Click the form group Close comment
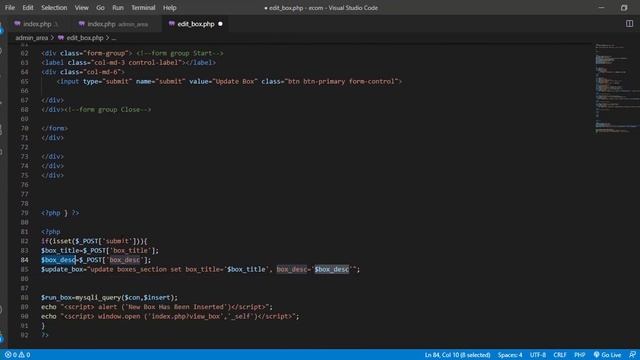The width and height of the screenshot is (640, 360). (x=108, y=110)
